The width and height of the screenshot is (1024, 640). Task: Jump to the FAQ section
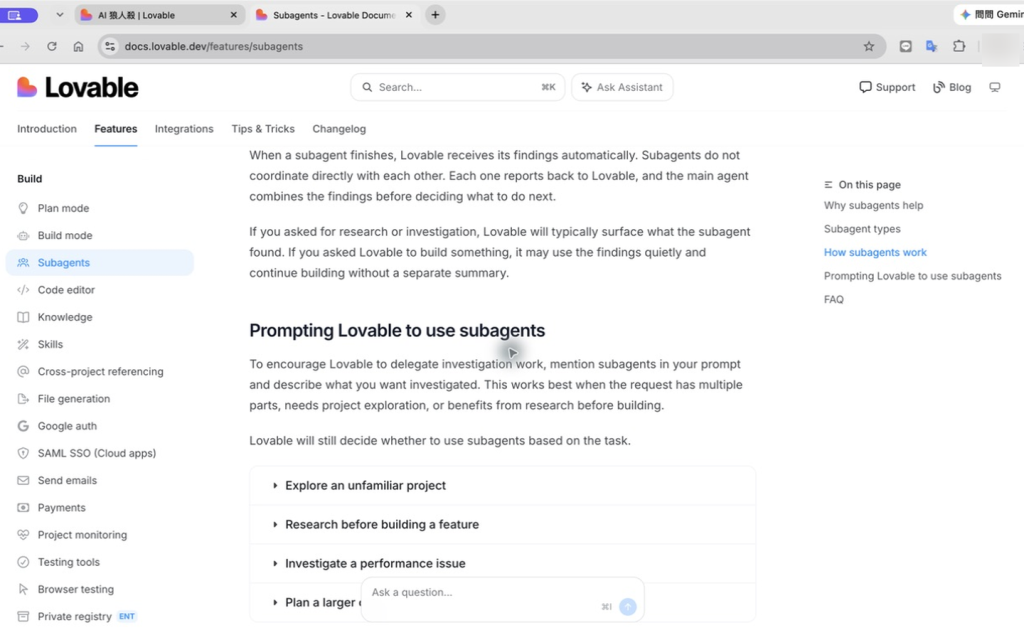(833, 300)
